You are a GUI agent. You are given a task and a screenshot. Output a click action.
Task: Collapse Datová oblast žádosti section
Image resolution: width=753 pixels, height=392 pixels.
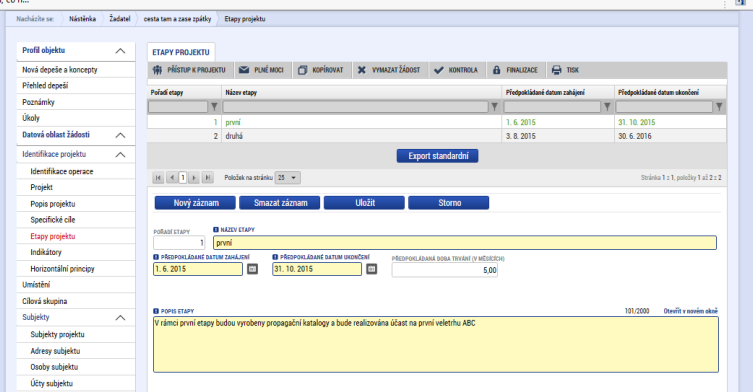tap(121, 135)
